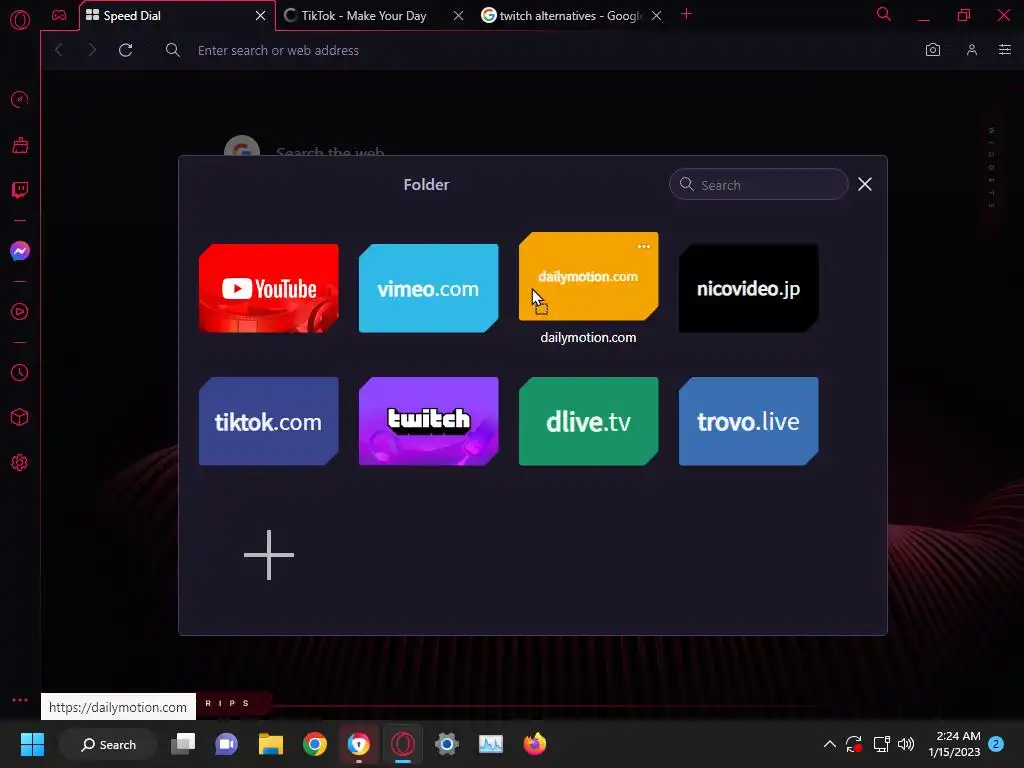Open dailymotion tile three-dots options
This screenshot has width=1024, height=768.
click(643, 246)
